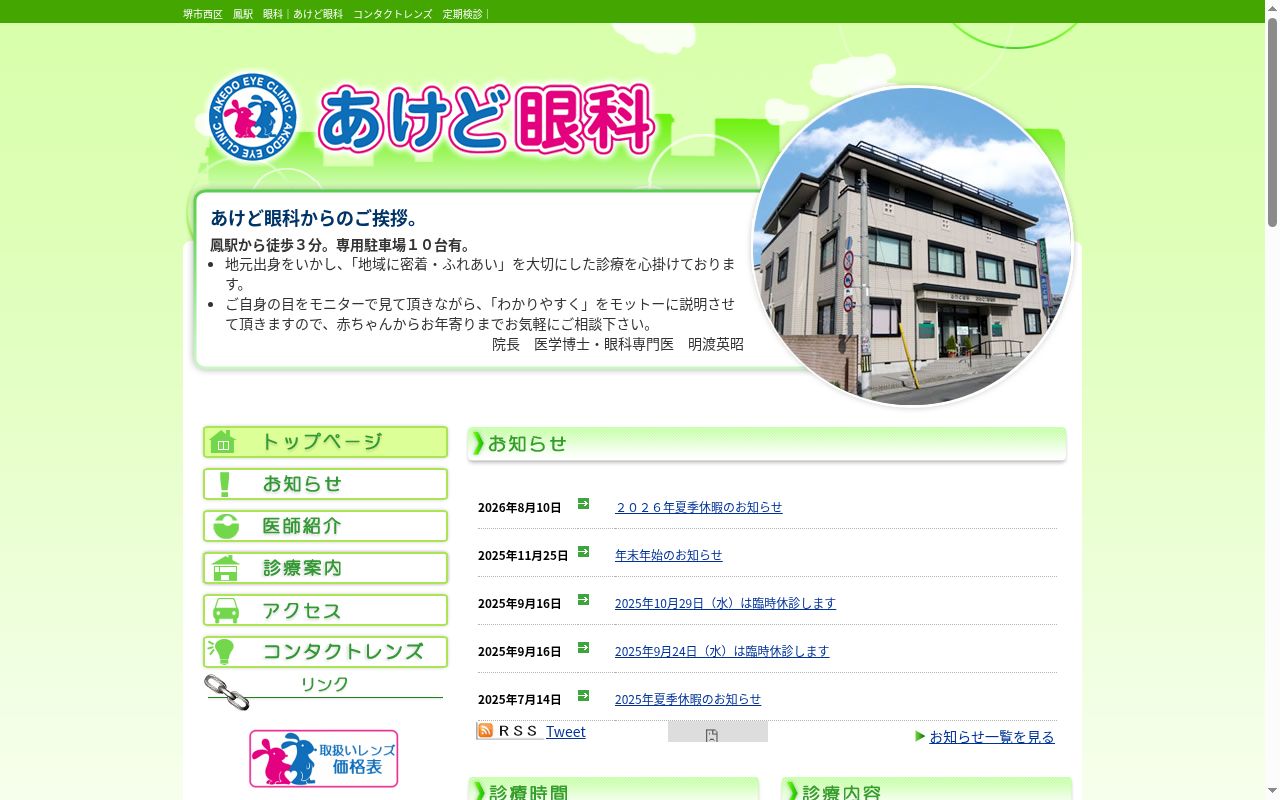Open the コンタクトレンズ sidebar menu item
The height and width of the screenshot is (800, 1280).
325,652
